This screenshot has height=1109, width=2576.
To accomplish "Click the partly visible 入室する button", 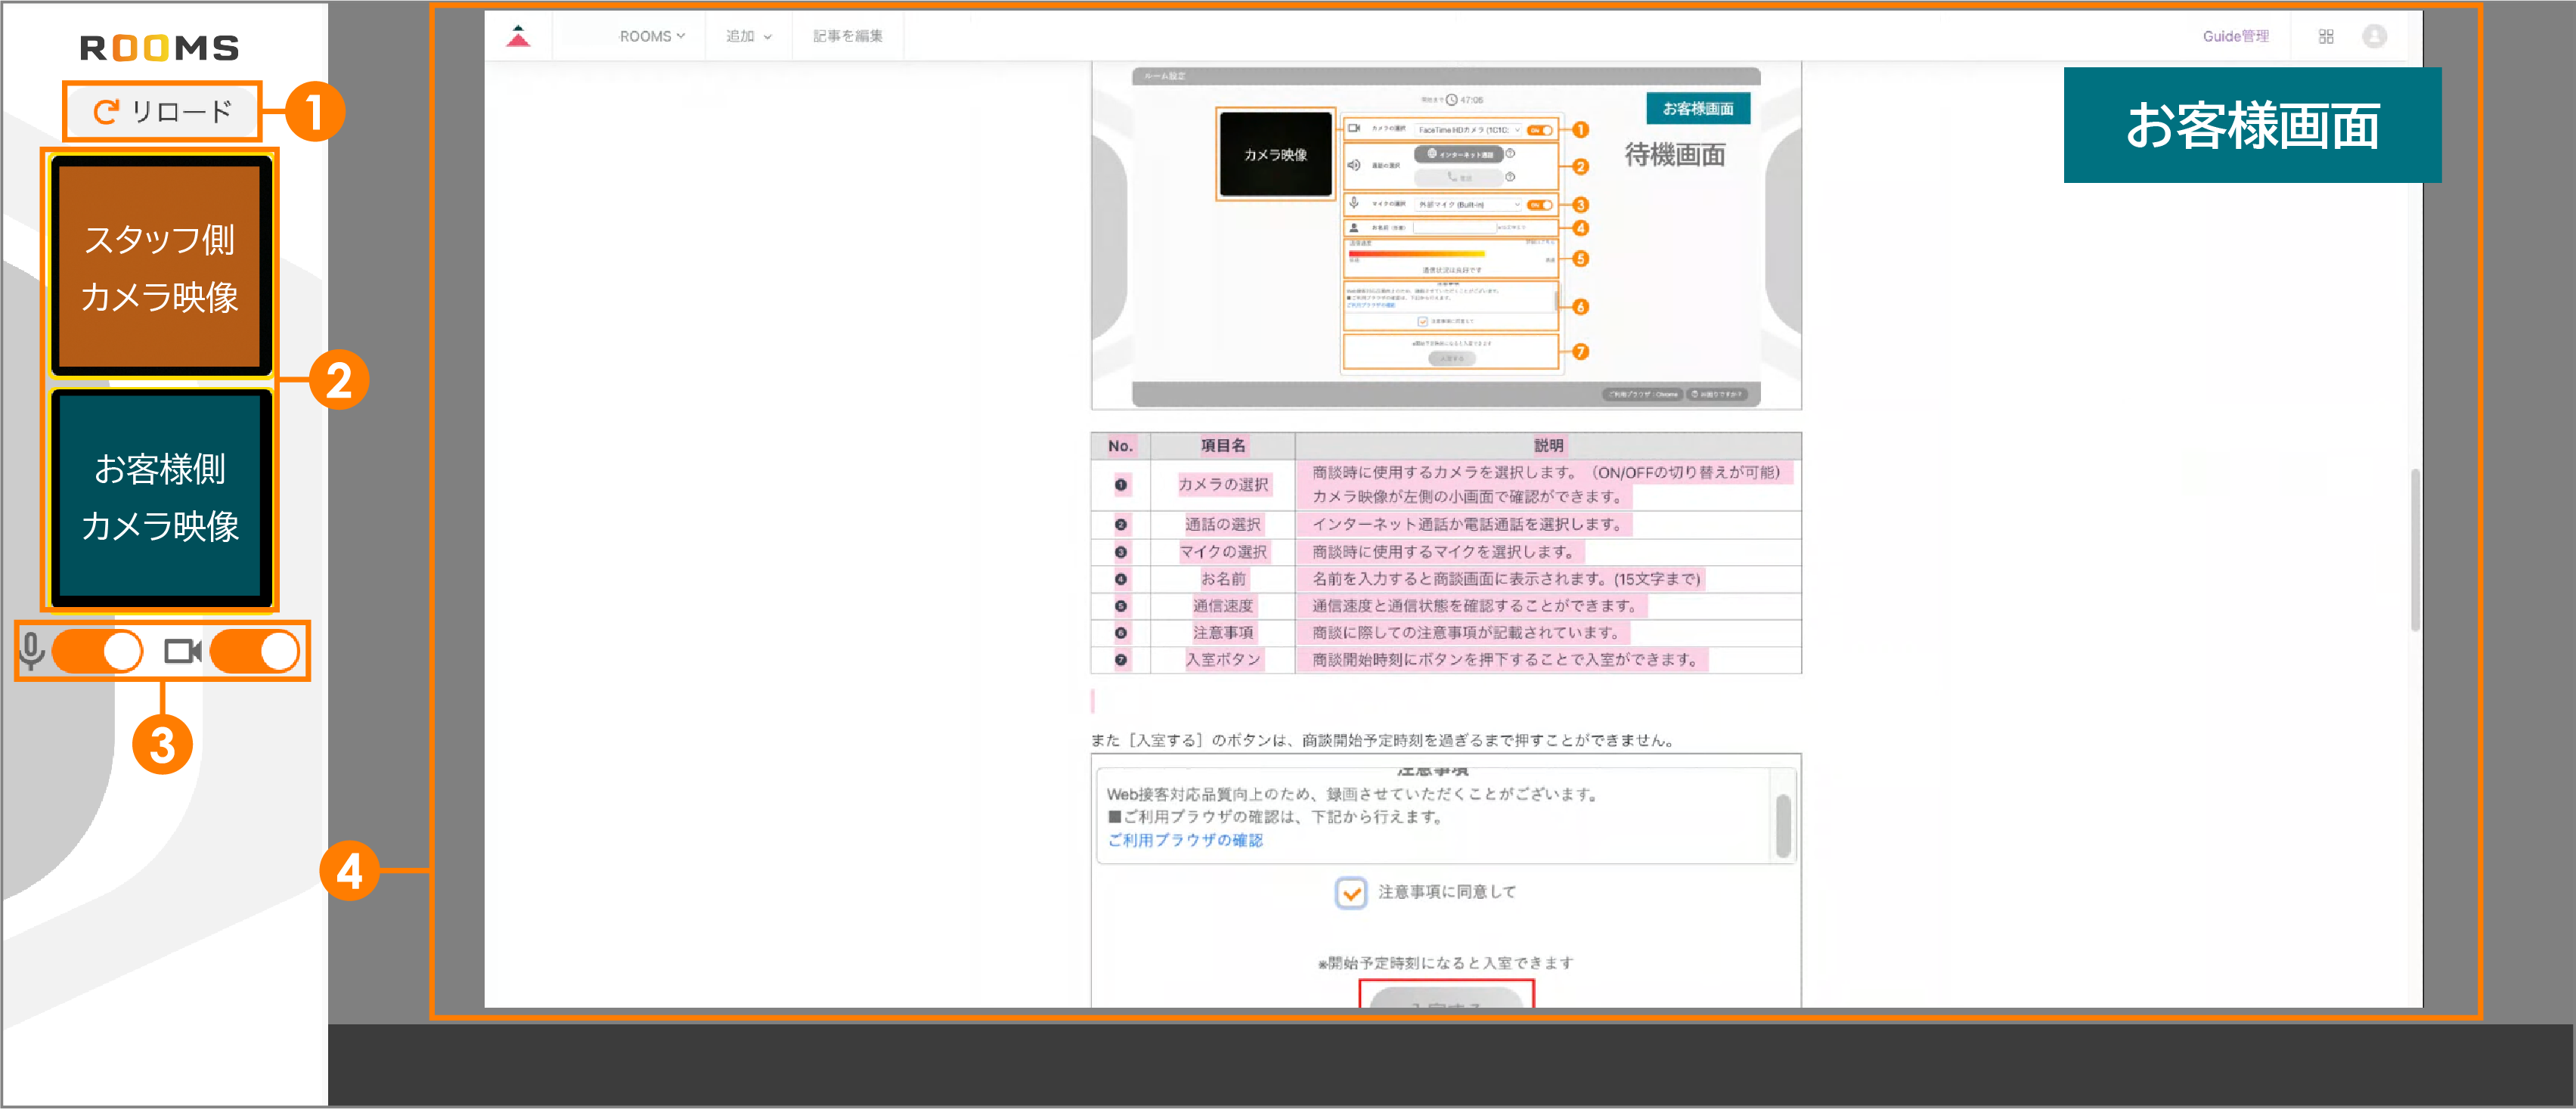I will pyautogui.click(x=1446, y=999).
